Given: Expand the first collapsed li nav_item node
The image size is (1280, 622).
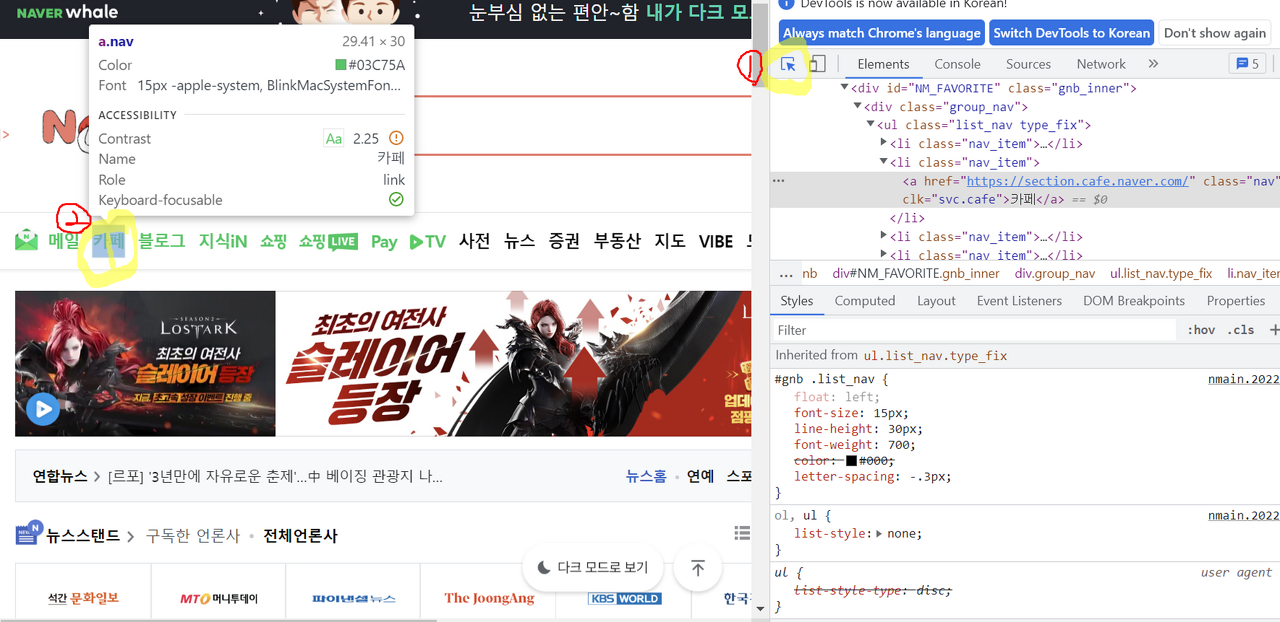Looking at the screenshot, I should coord(884,144).
